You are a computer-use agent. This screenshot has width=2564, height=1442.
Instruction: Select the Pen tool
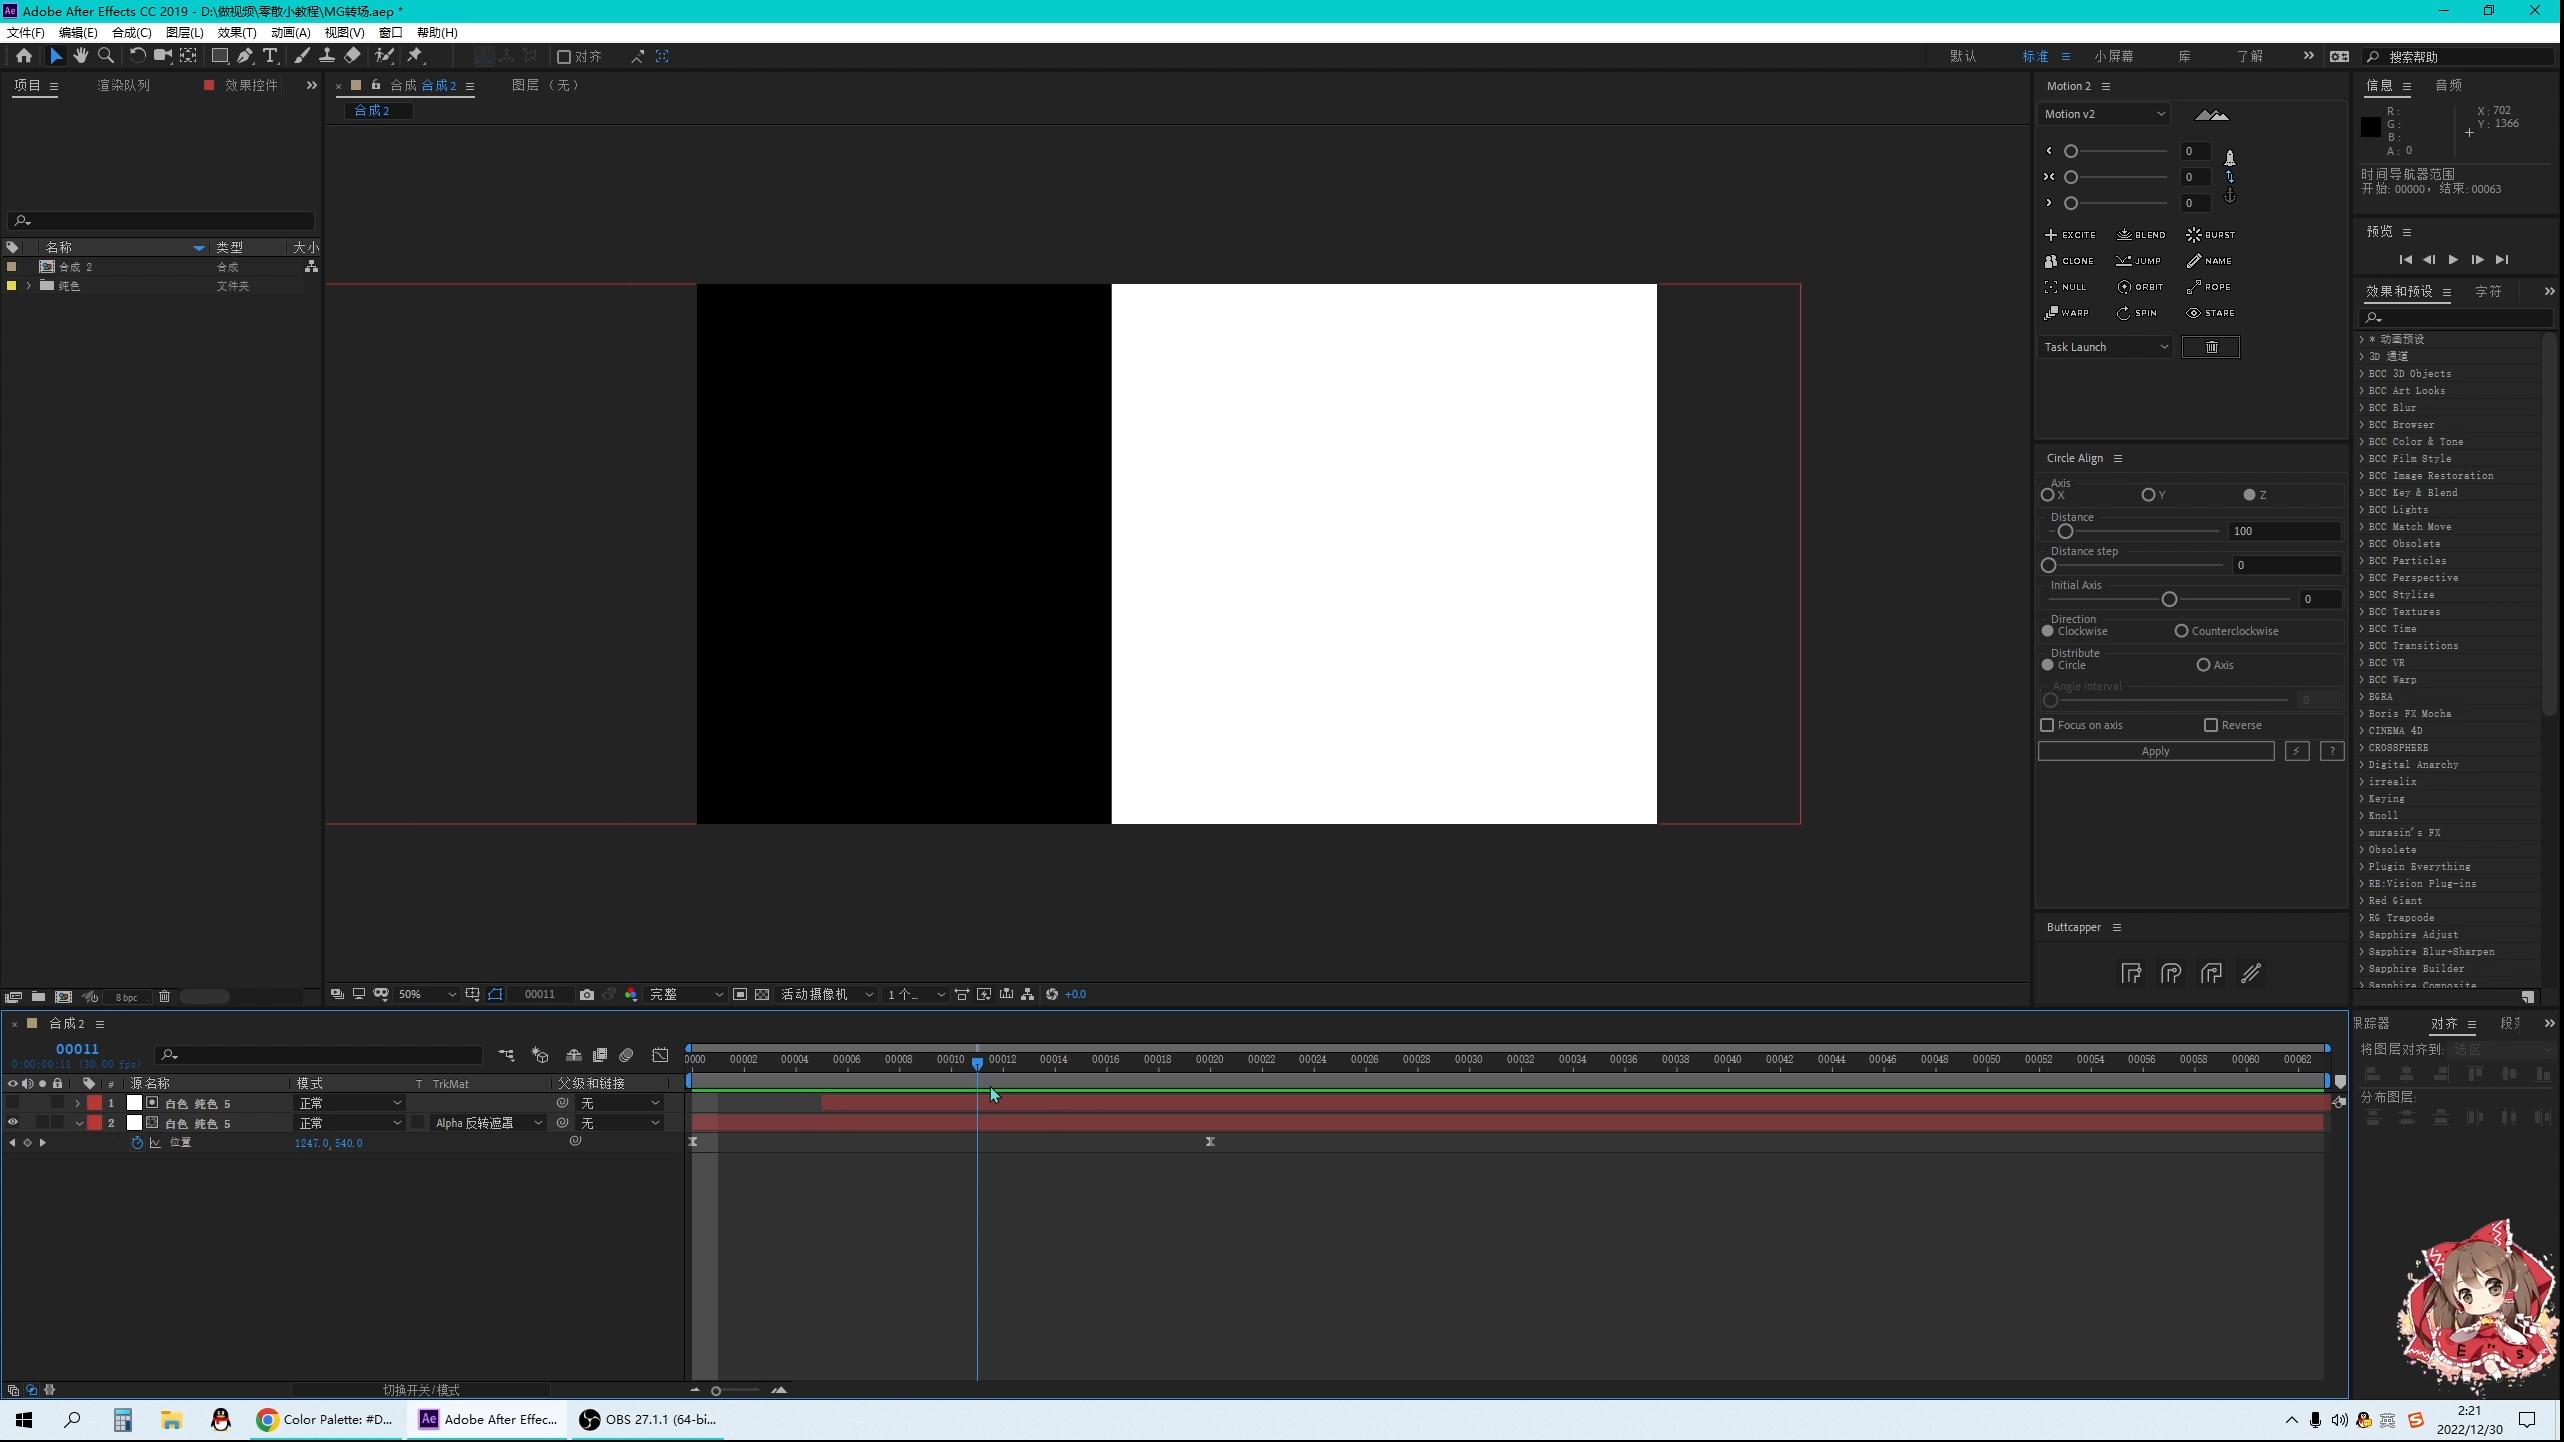pyautogui.click(x=245, y=56)
